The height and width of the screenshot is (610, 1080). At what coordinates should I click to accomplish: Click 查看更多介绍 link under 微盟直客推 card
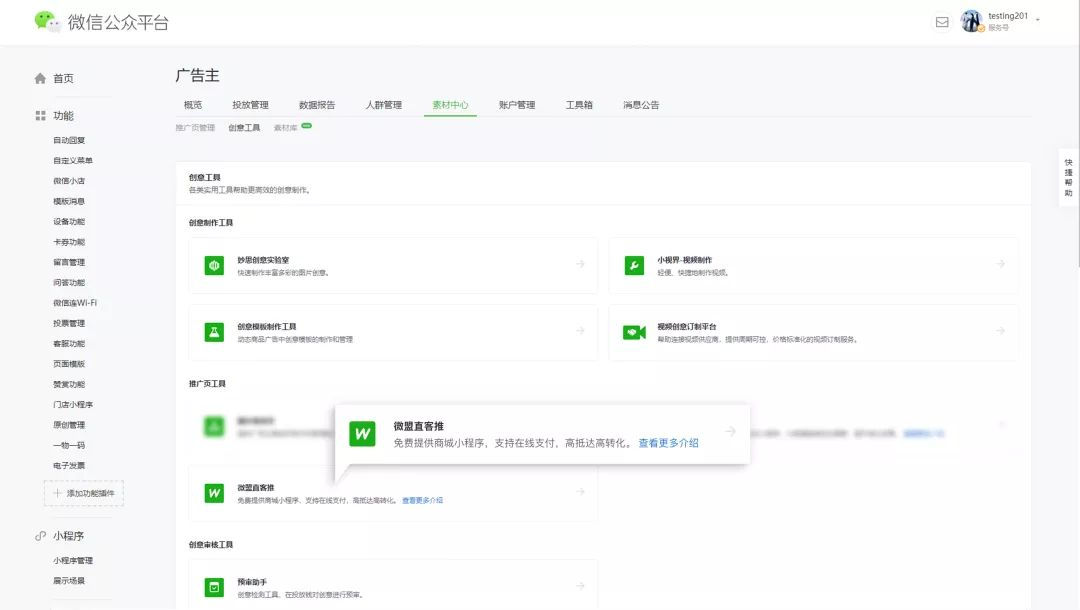pyautogui.click(x=422, y=501)
